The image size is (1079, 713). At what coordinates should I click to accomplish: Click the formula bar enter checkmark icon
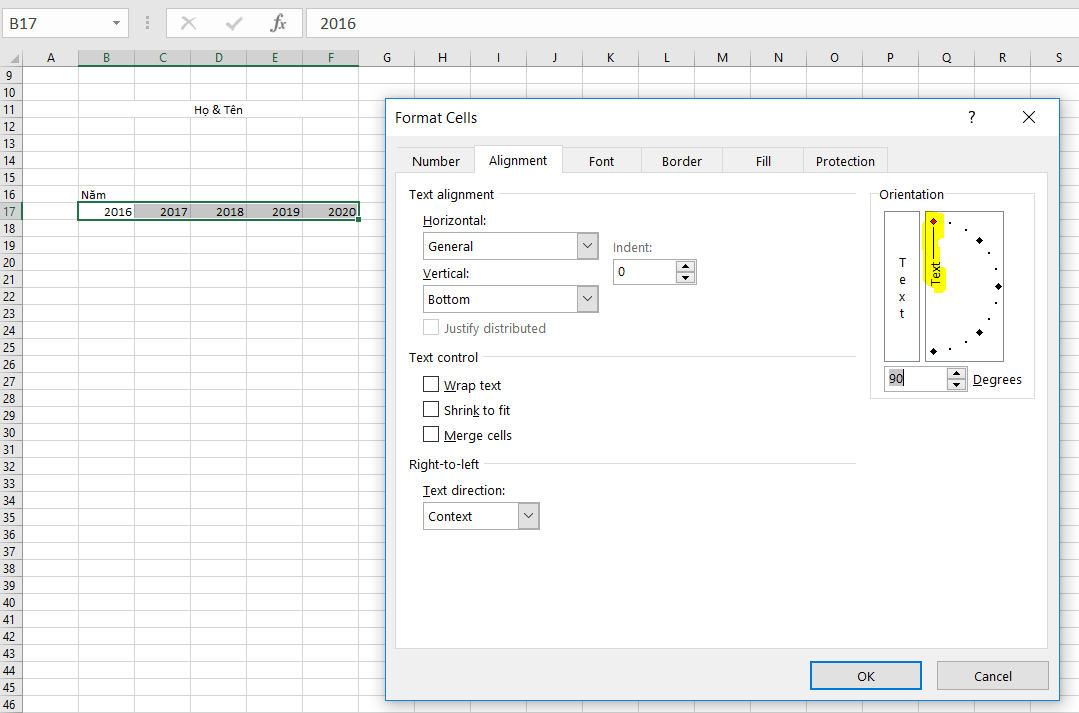tap(234, 23)
